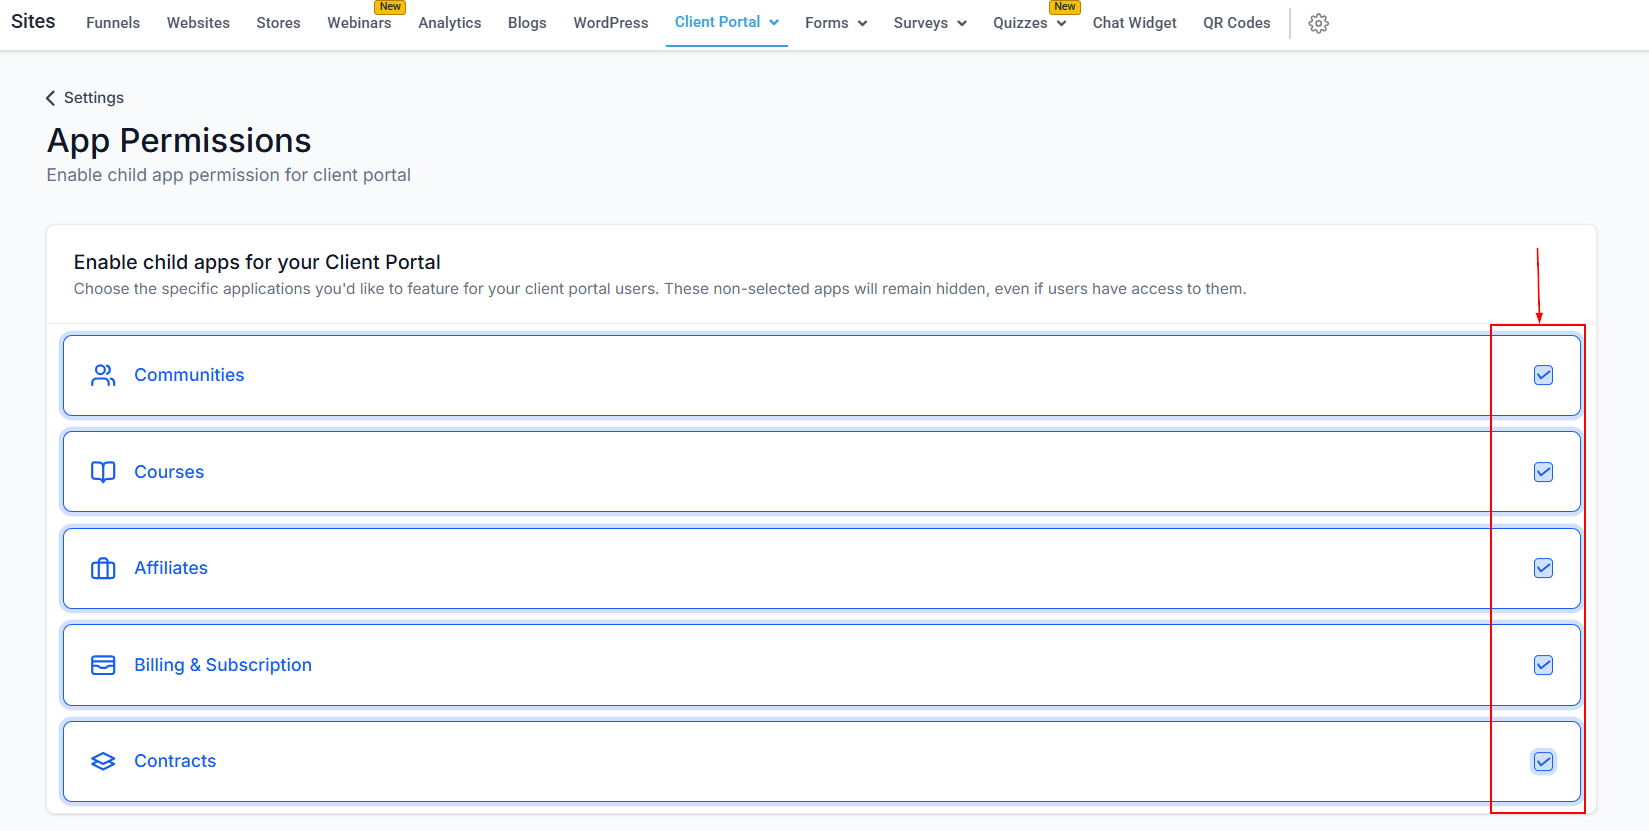Switch to the Websites tab
This screenshot has width=1649, height=831.
coord(198,23)
